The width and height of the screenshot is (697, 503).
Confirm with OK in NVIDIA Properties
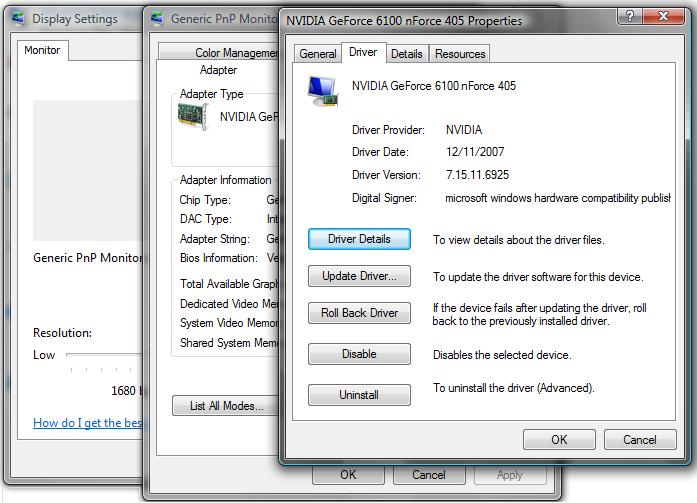tap(559, 439)
